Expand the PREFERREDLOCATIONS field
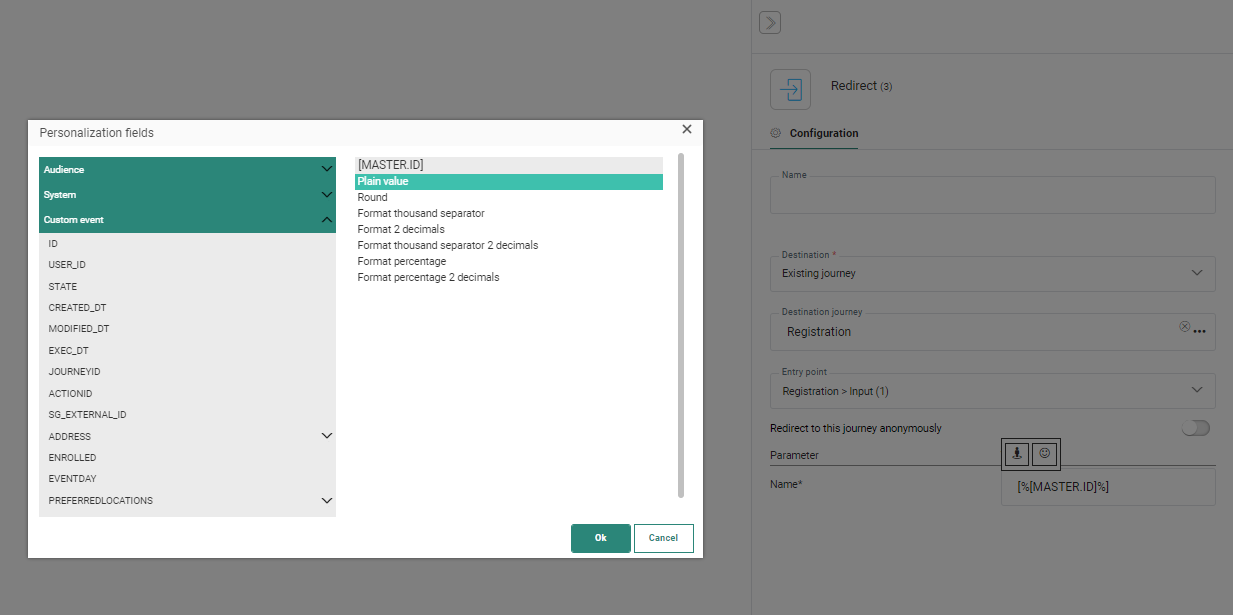This screenshot has height=615, width=1233. coord(326,500)
